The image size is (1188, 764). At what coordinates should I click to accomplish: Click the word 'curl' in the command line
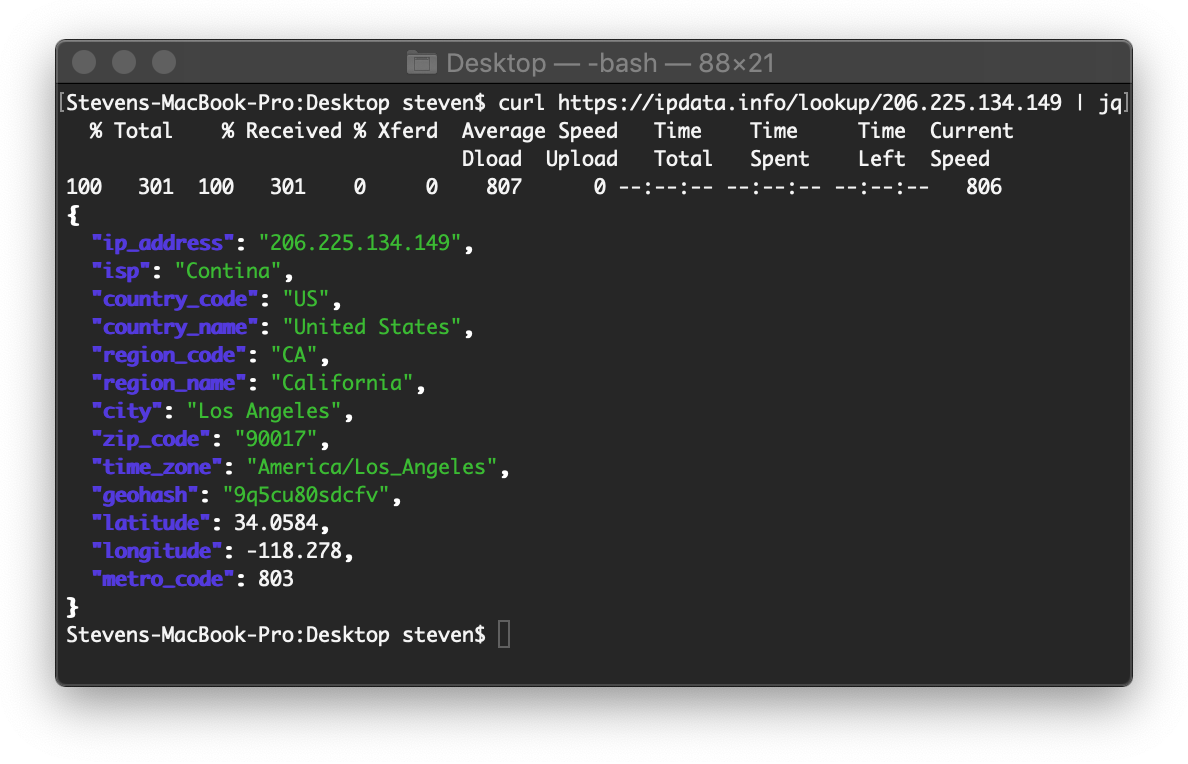521,102
